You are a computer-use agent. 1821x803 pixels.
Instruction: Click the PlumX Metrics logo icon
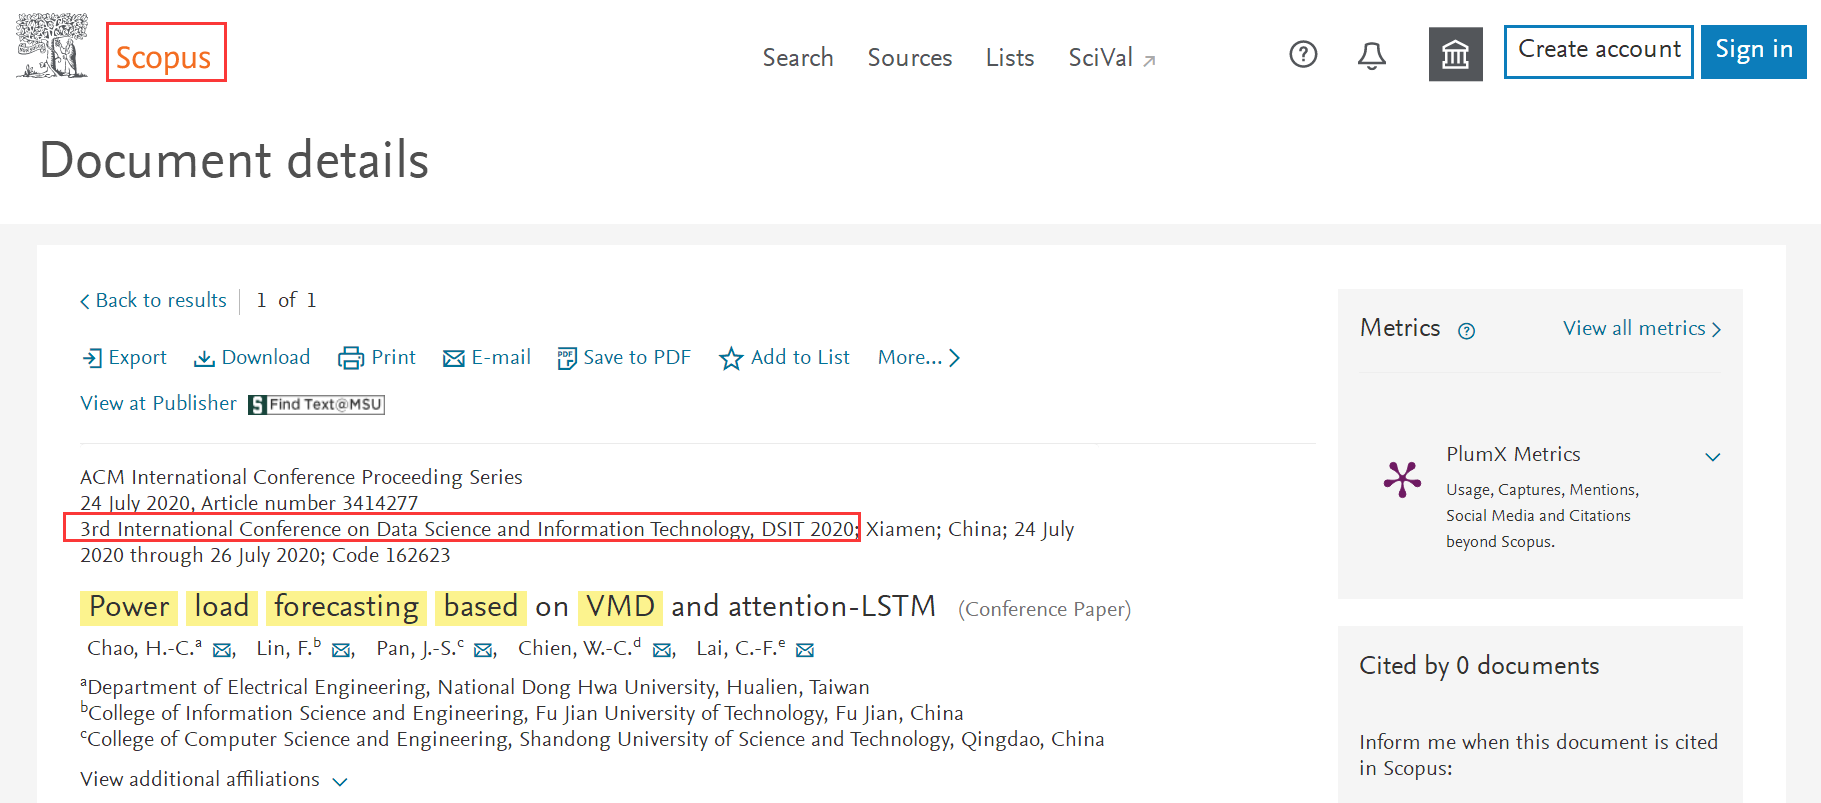pyautogui.click(x=1402, y=479)
